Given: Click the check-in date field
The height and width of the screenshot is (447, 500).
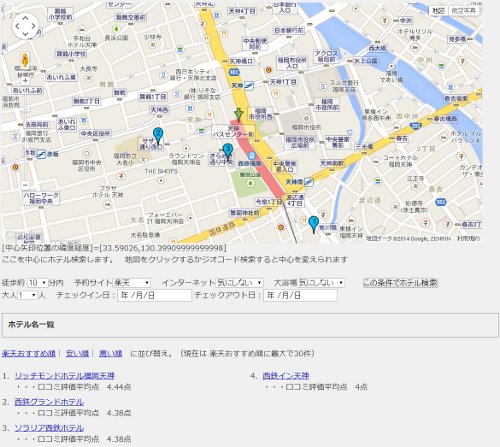Looking at the screenshot, I should pyautogui.click(x=154, y=295).
